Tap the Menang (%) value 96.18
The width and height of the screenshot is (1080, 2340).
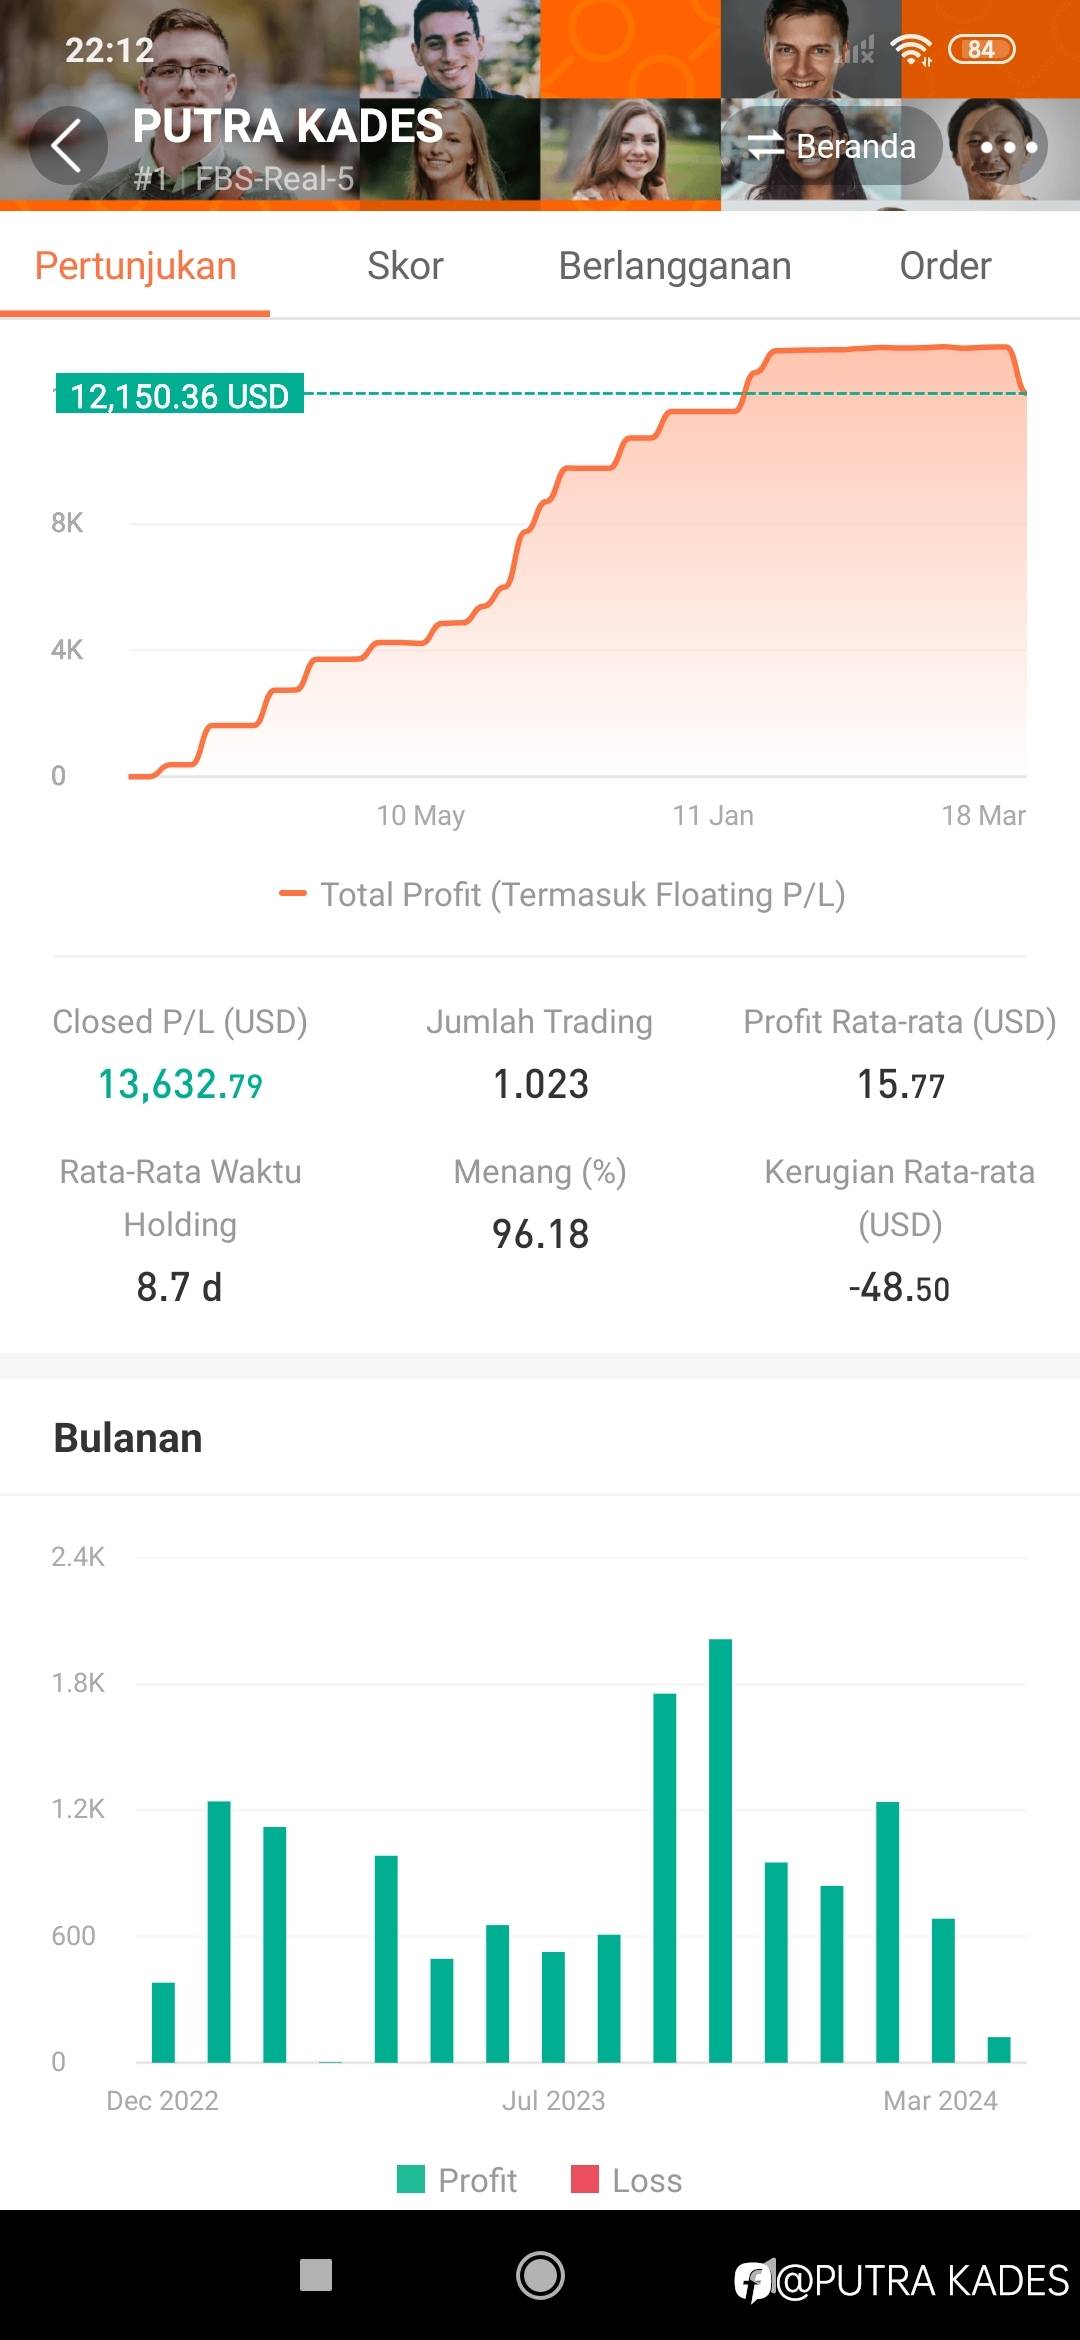(540, 1234)
